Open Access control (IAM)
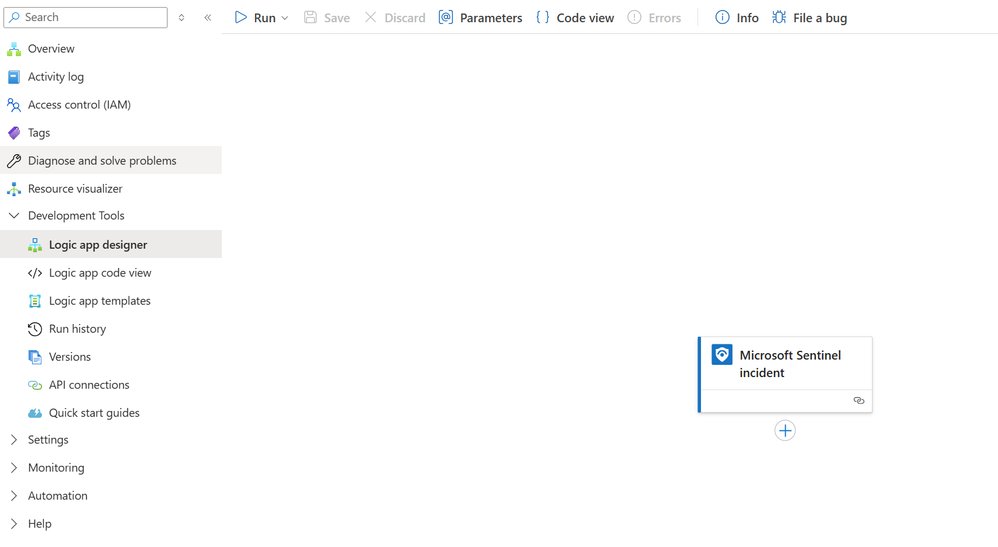998x547 pixels. (111, 104)
